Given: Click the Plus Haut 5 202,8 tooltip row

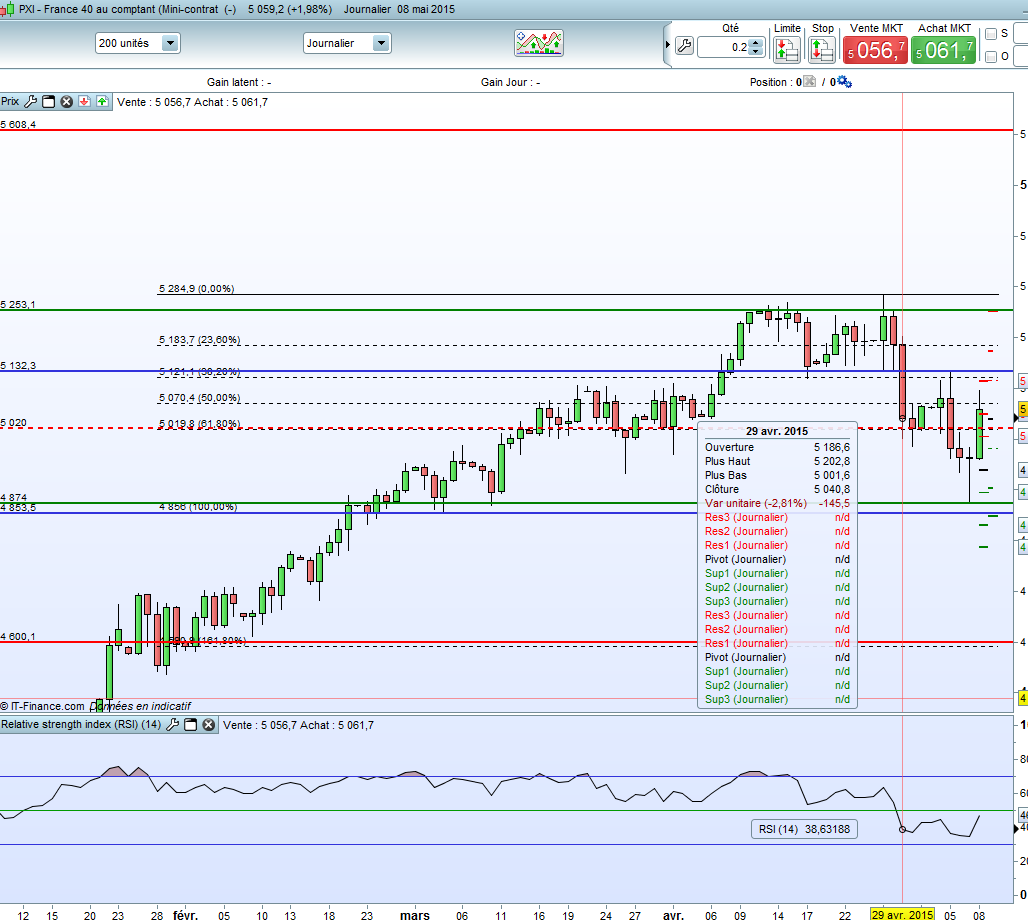Looking at the screenshot, I should pos(777,461).
